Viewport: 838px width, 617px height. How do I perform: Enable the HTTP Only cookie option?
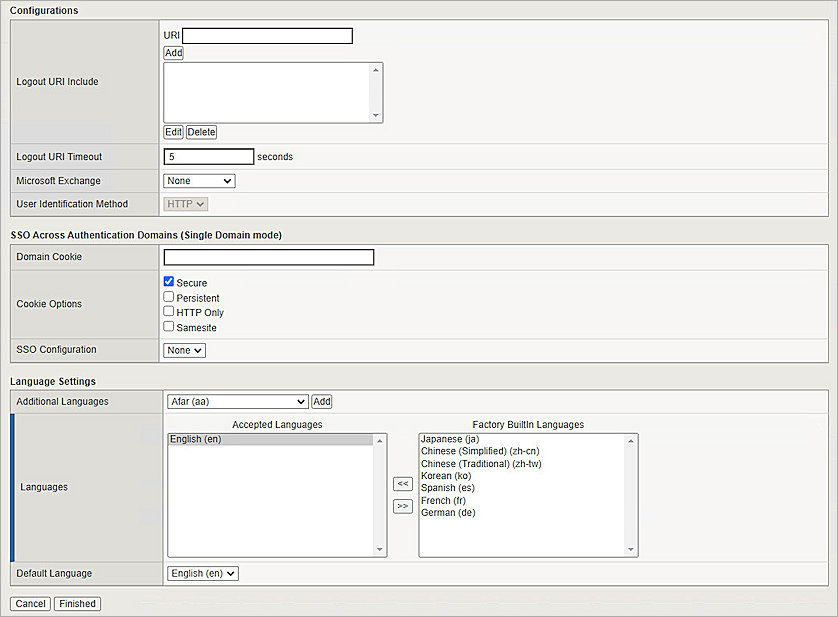tap(169, 311)
